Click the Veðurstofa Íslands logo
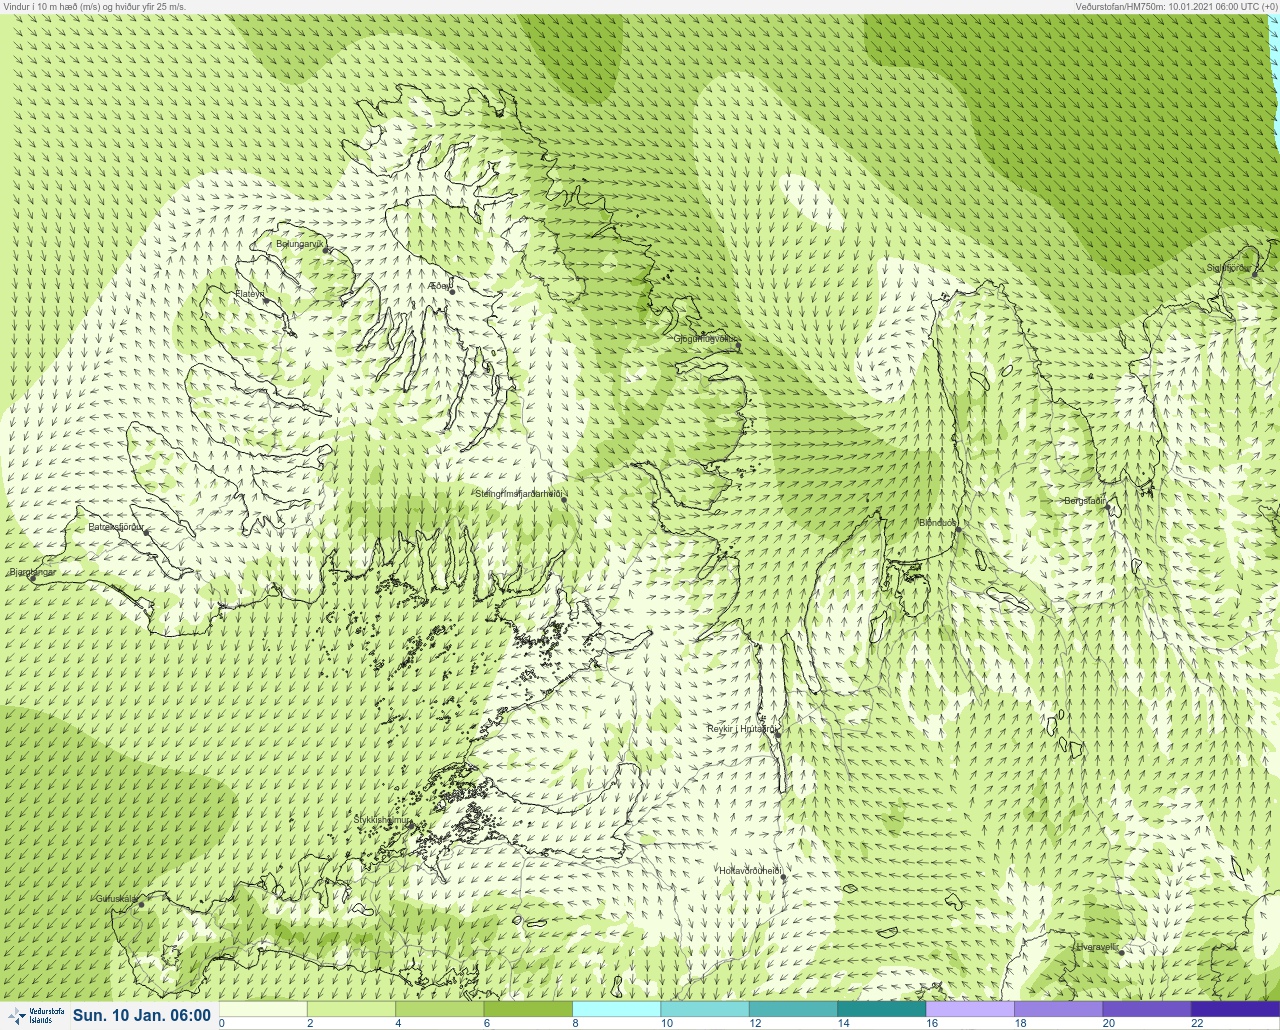 click(x=35, y=1016)
